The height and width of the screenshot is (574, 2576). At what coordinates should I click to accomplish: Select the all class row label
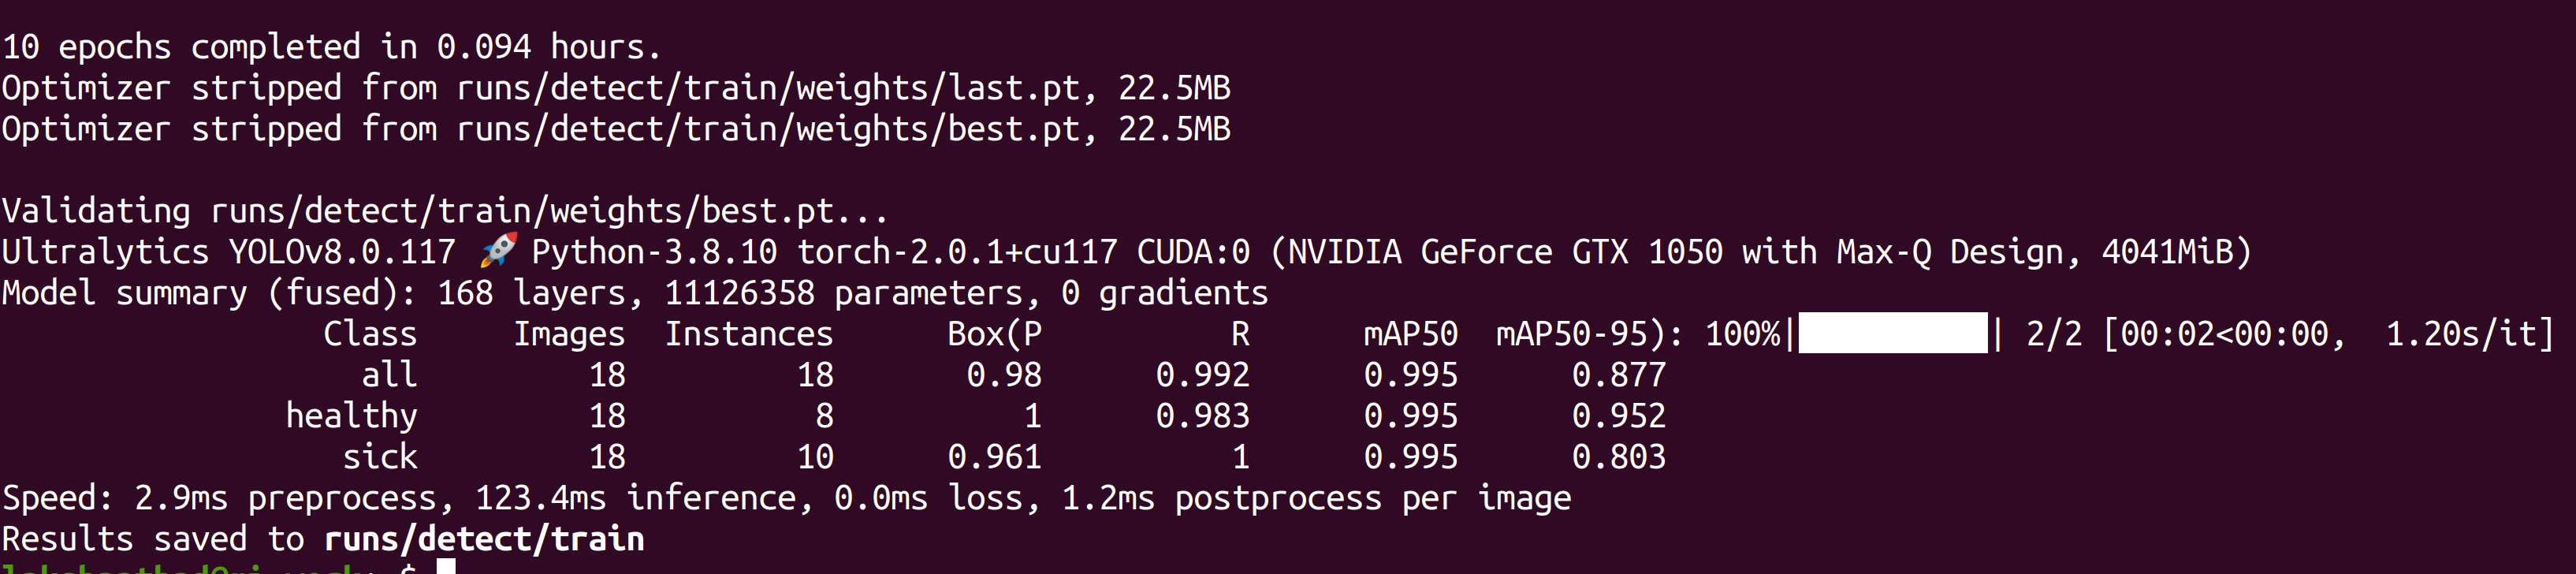click(x=389, y=375)
